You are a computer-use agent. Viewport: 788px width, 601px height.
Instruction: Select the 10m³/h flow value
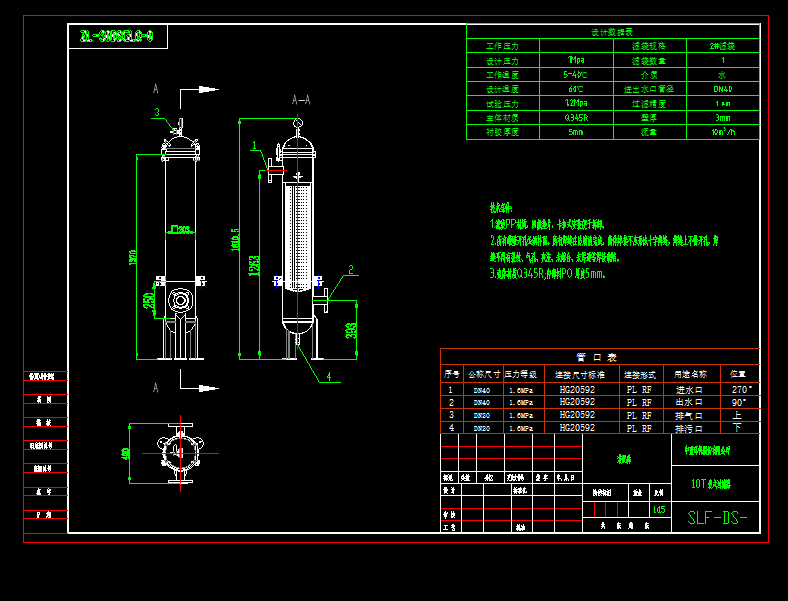coord(722,131)
